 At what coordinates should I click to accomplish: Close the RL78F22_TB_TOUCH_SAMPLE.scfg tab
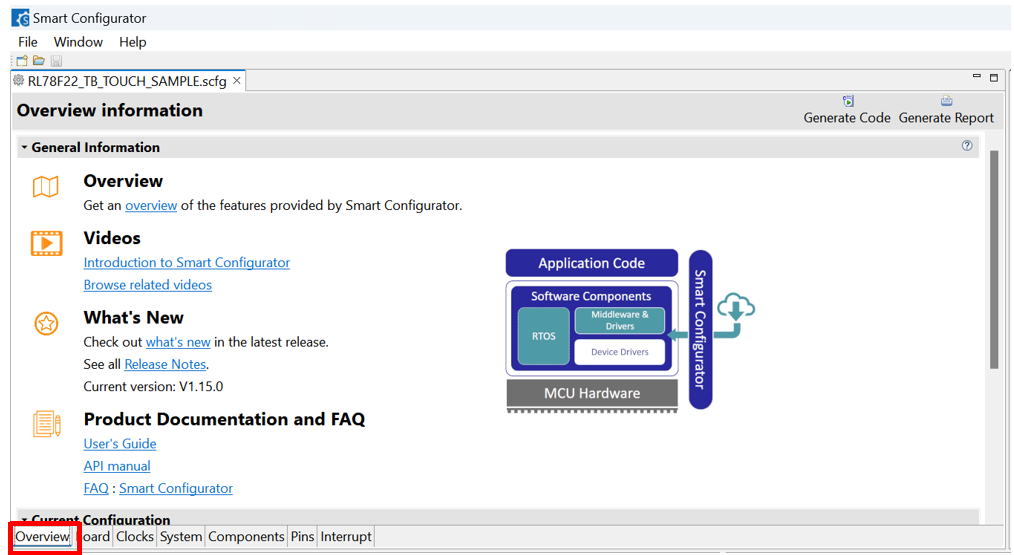(237, 80)
